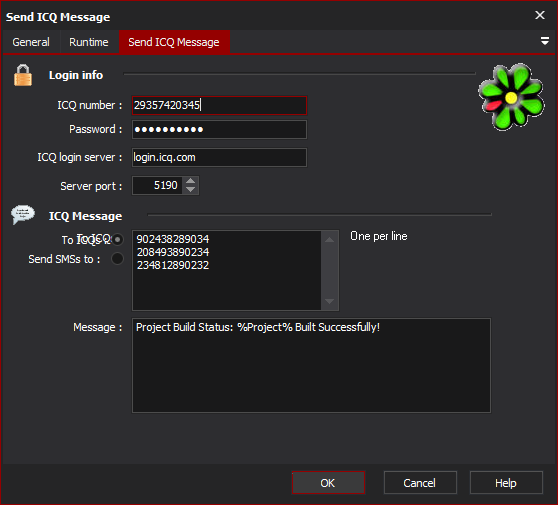Click recipient number 234812890232
558x505 pixels.
click(173, 265)
